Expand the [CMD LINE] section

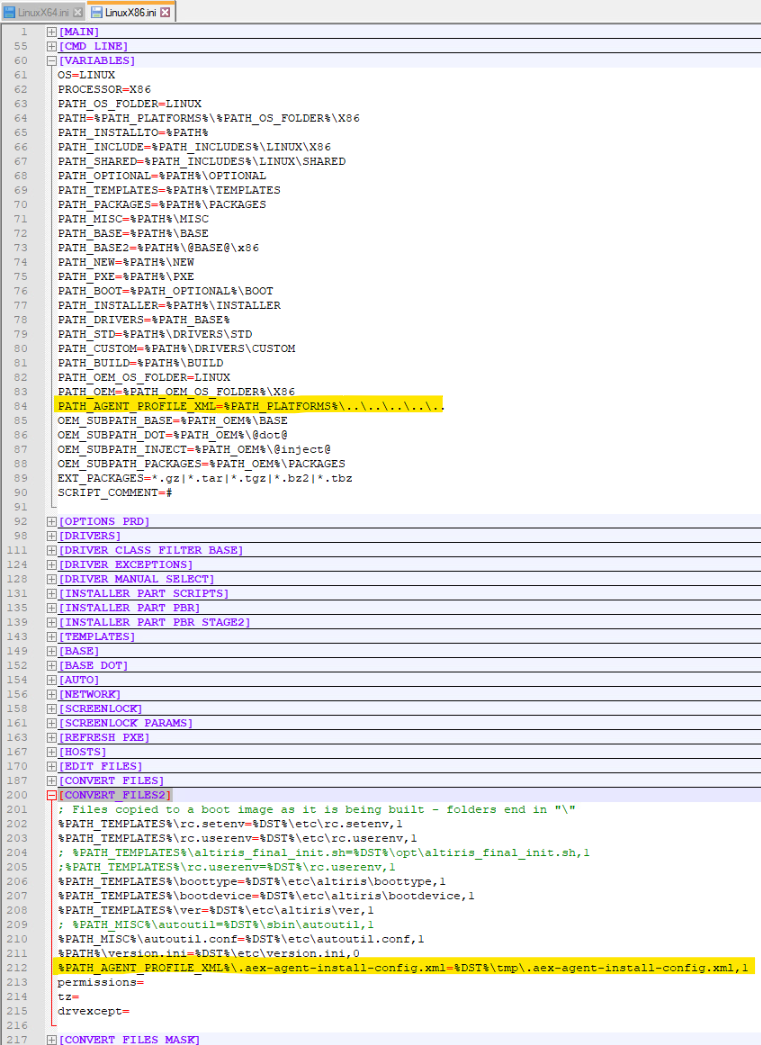(51, 46)
